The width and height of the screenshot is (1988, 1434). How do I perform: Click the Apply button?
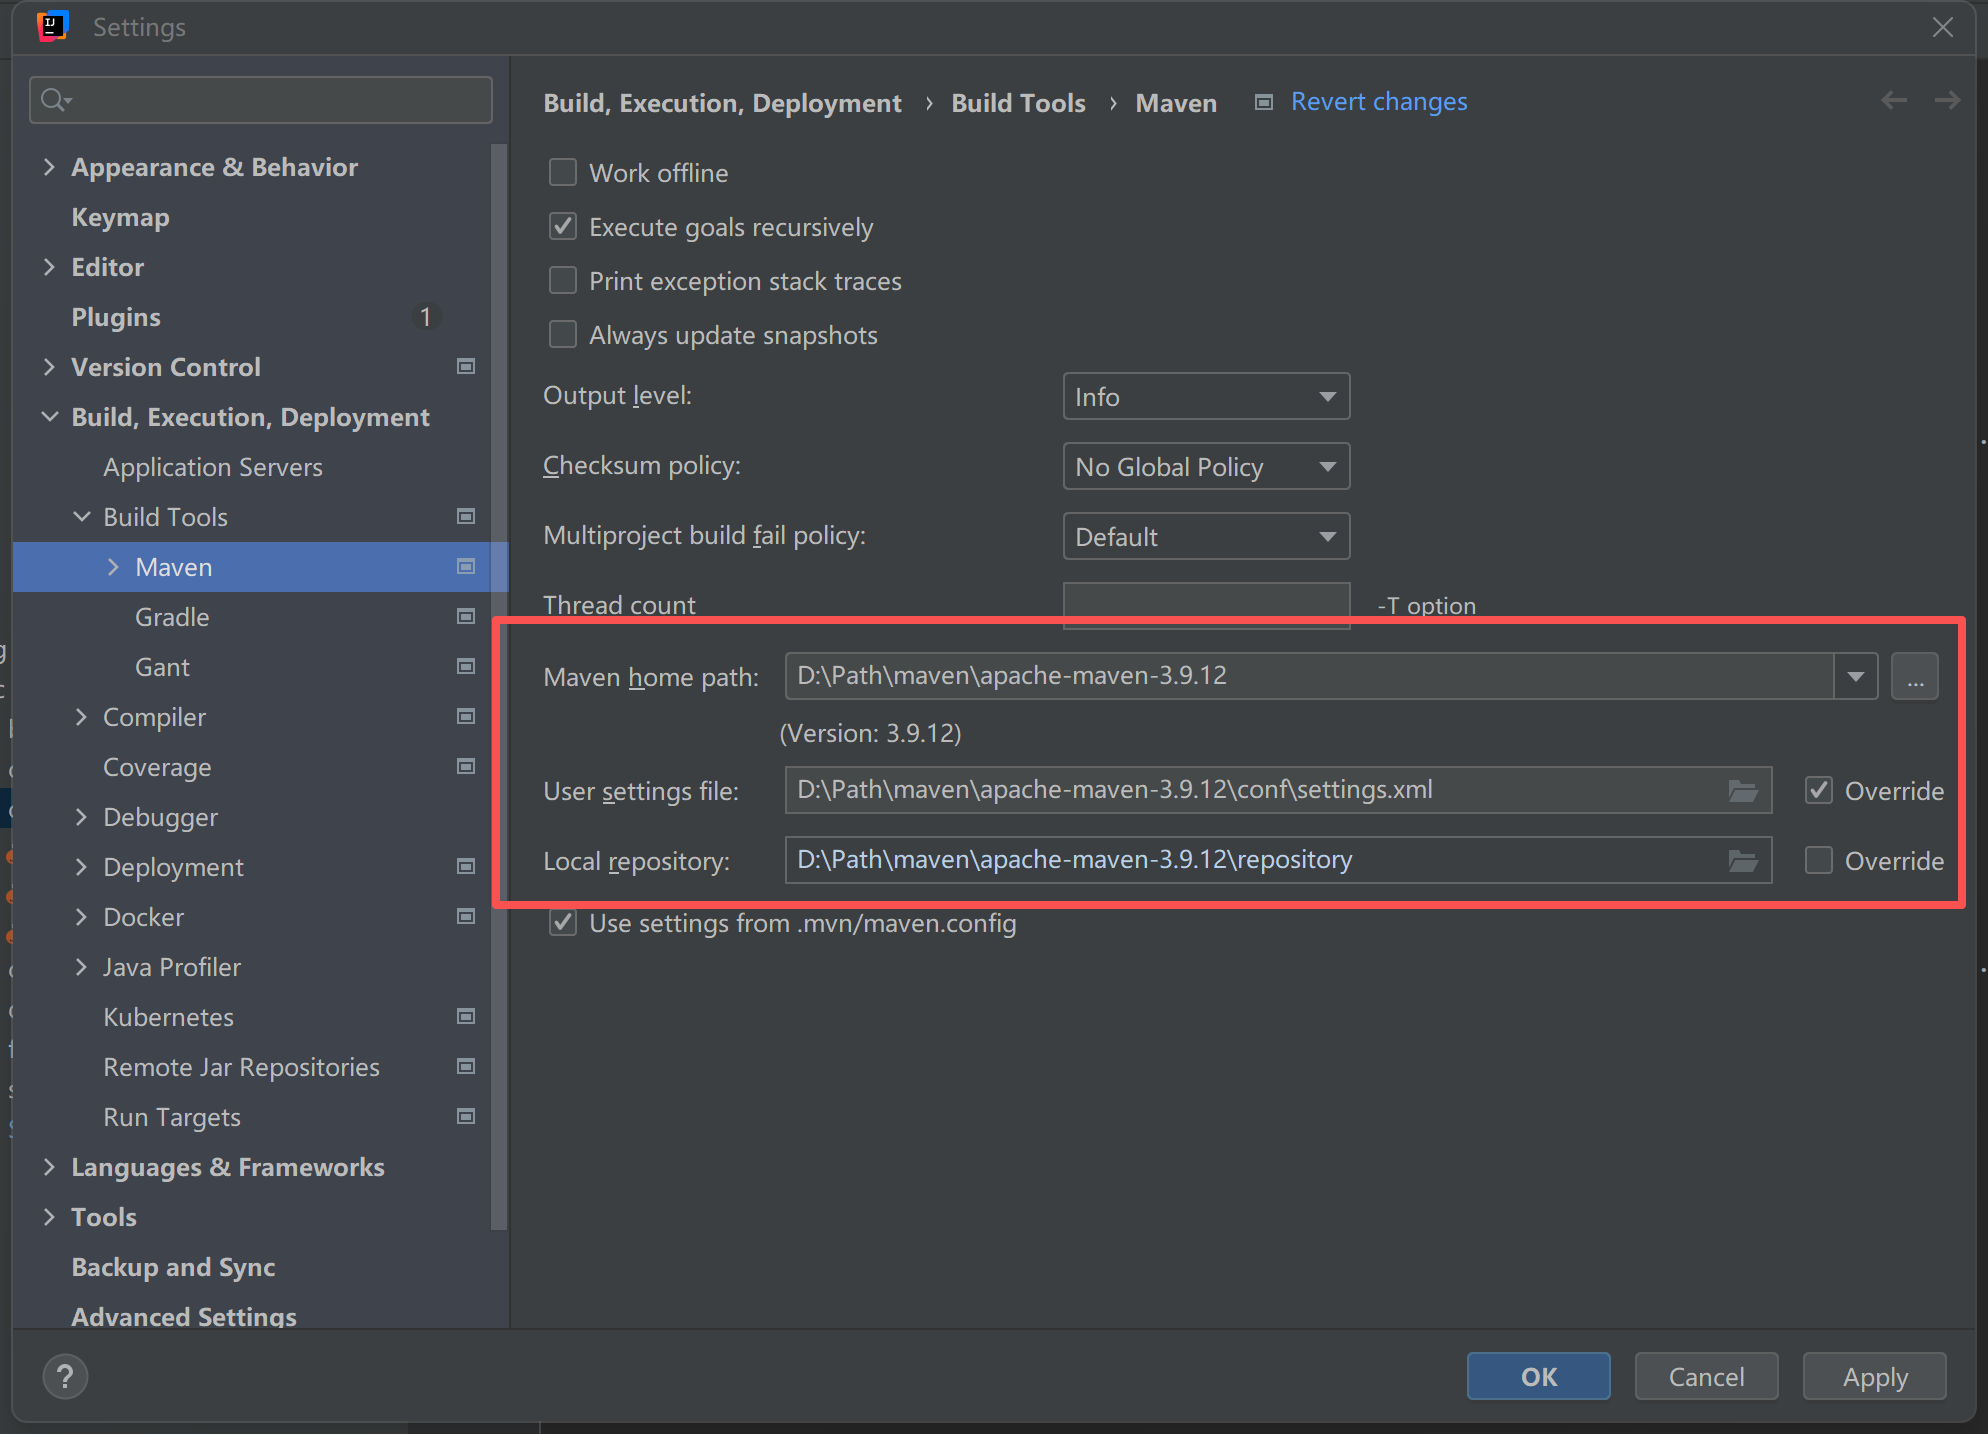(1874, 1377)
